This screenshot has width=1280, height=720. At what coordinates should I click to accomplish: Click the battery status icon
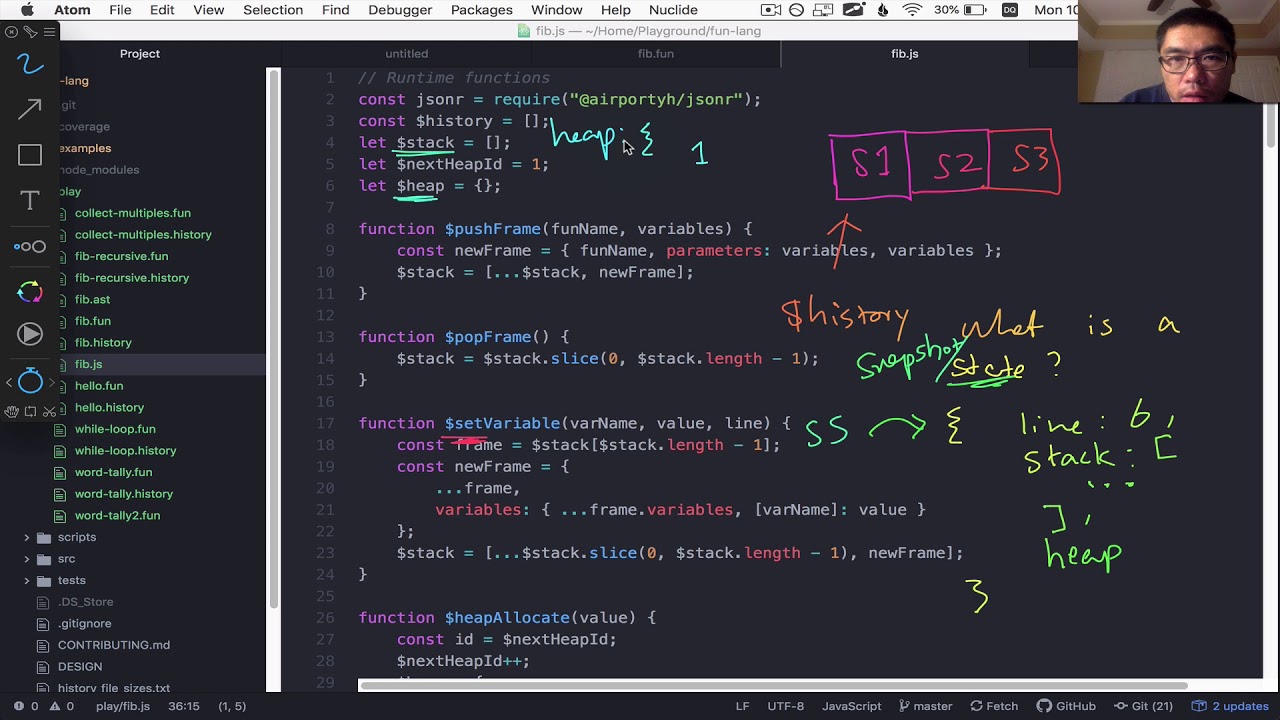tap(974, 10)
